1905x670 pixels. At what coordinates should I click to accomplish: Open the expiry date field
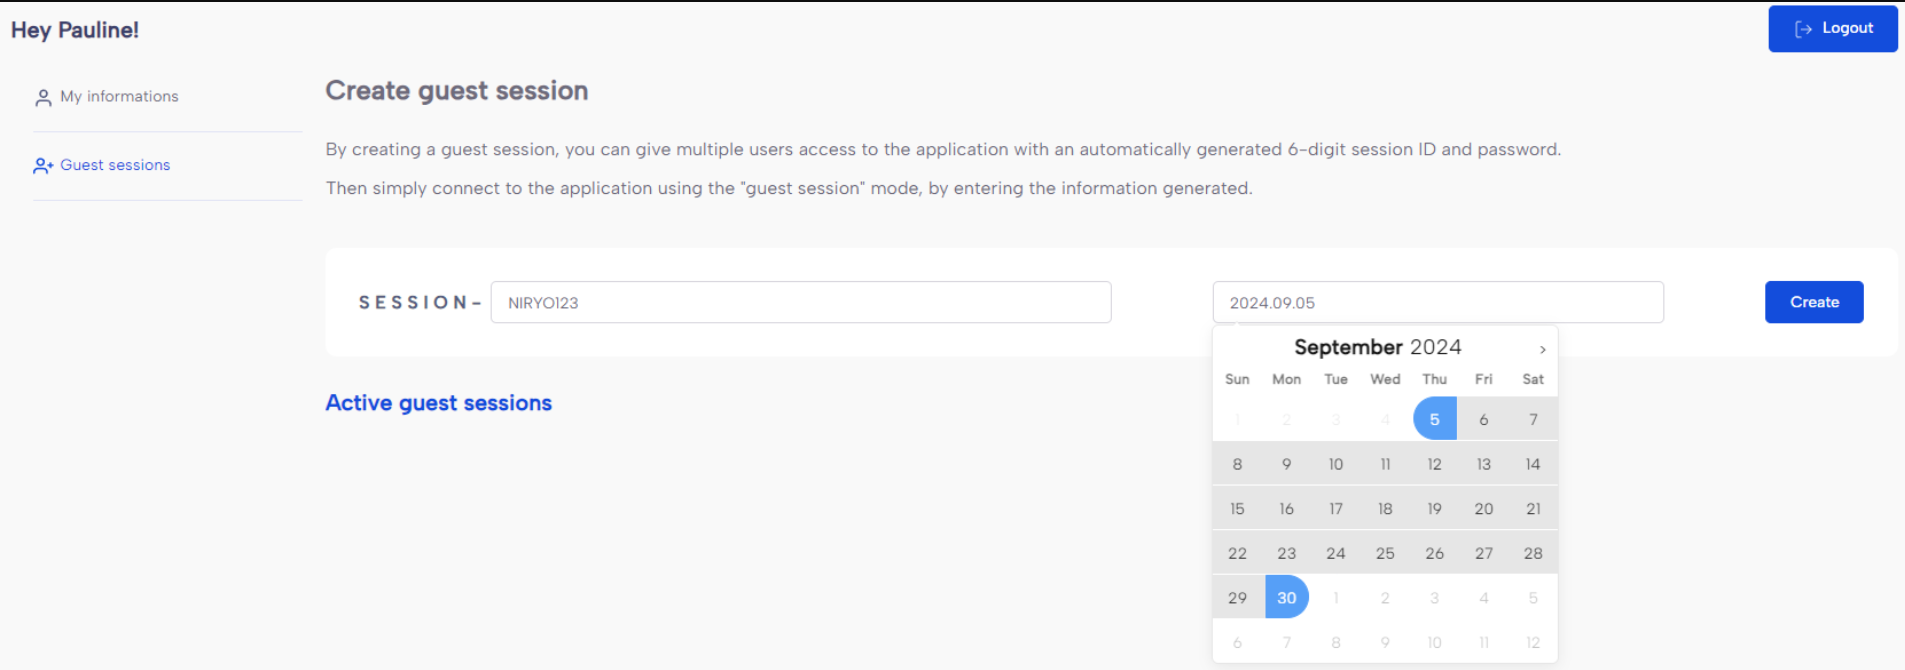[x=1437, y=302]
